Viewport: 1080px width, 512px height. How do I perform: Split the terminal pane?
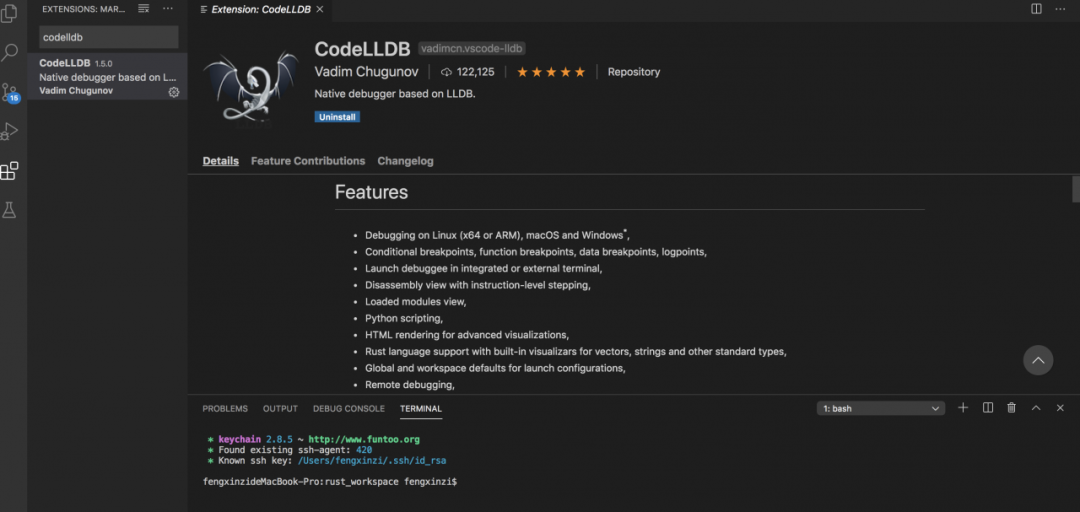988,408
